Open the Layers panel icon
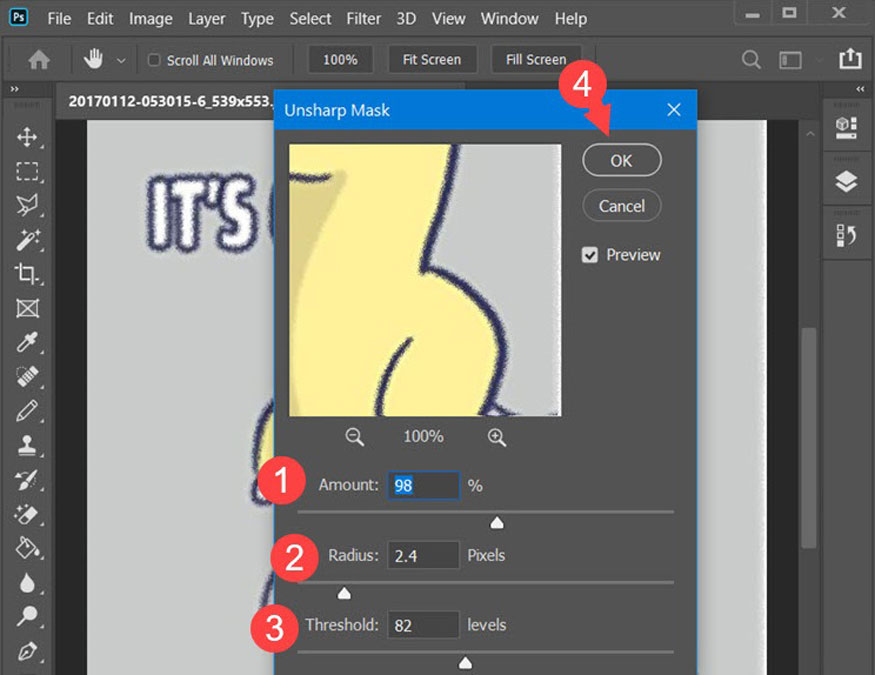 point(846,182)
